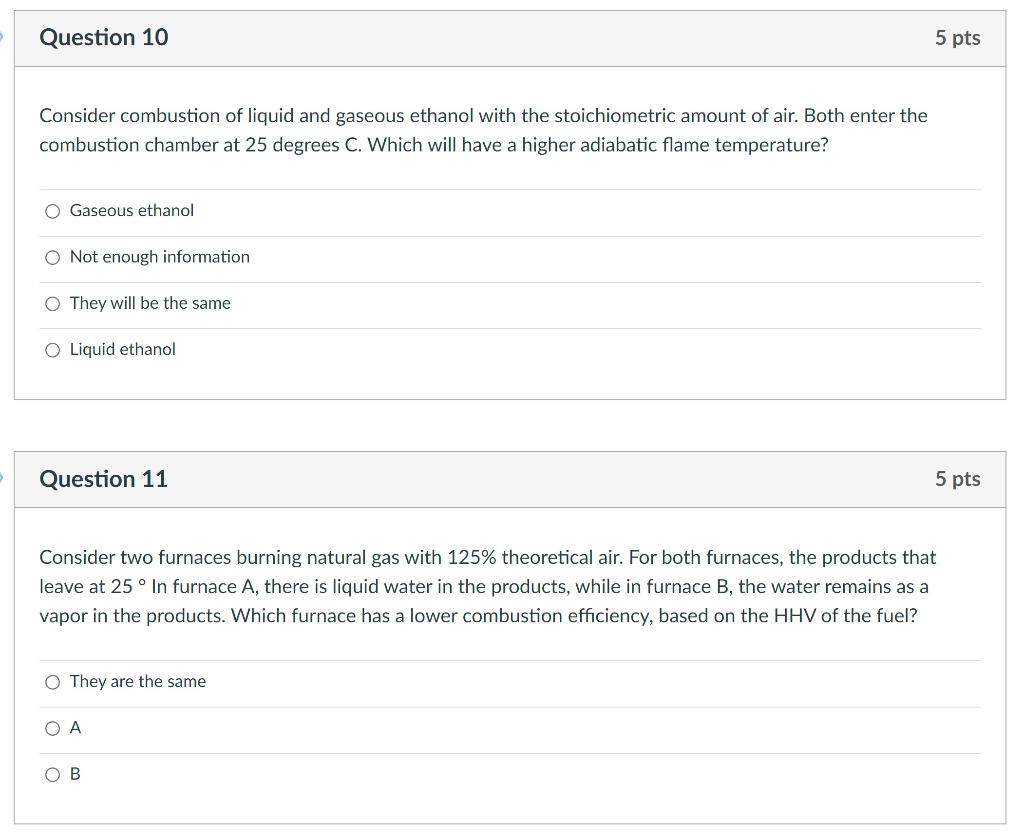Click the ethanol combustion question text
Image resolution: width=1024 pixels, height=840 pixels.
(x=483, y=130)
